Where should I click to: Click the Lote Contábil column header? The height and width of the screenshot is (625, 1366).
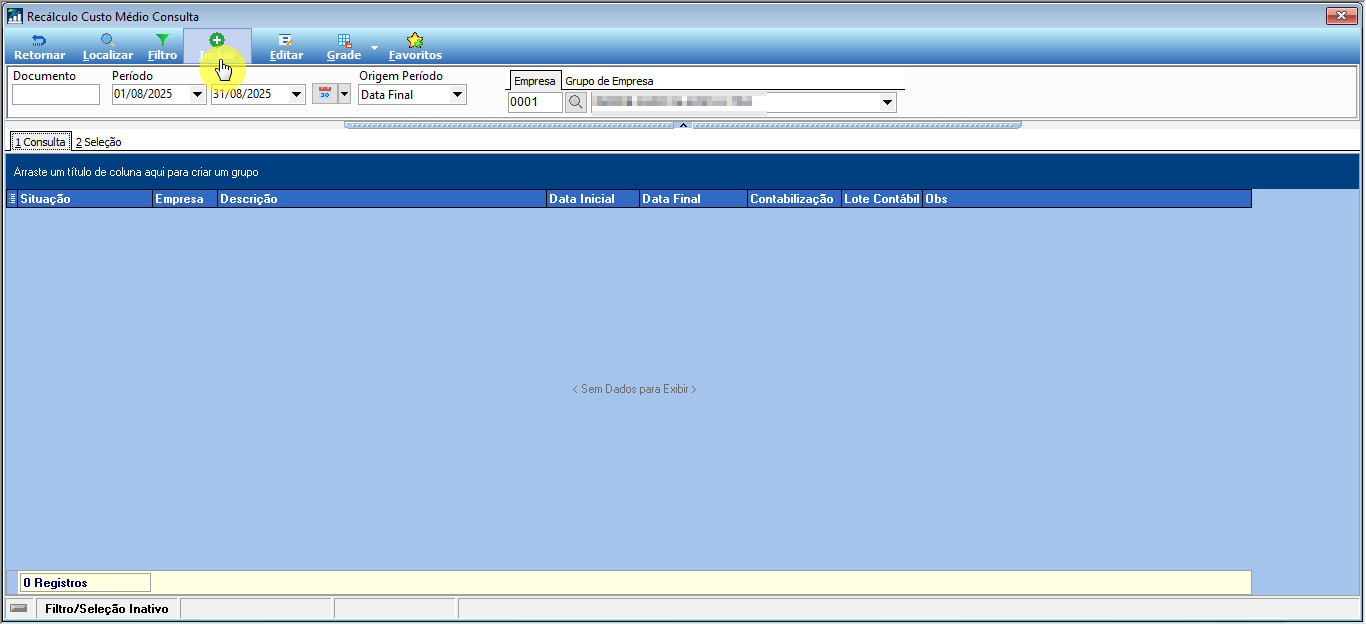tap(882, 199)
